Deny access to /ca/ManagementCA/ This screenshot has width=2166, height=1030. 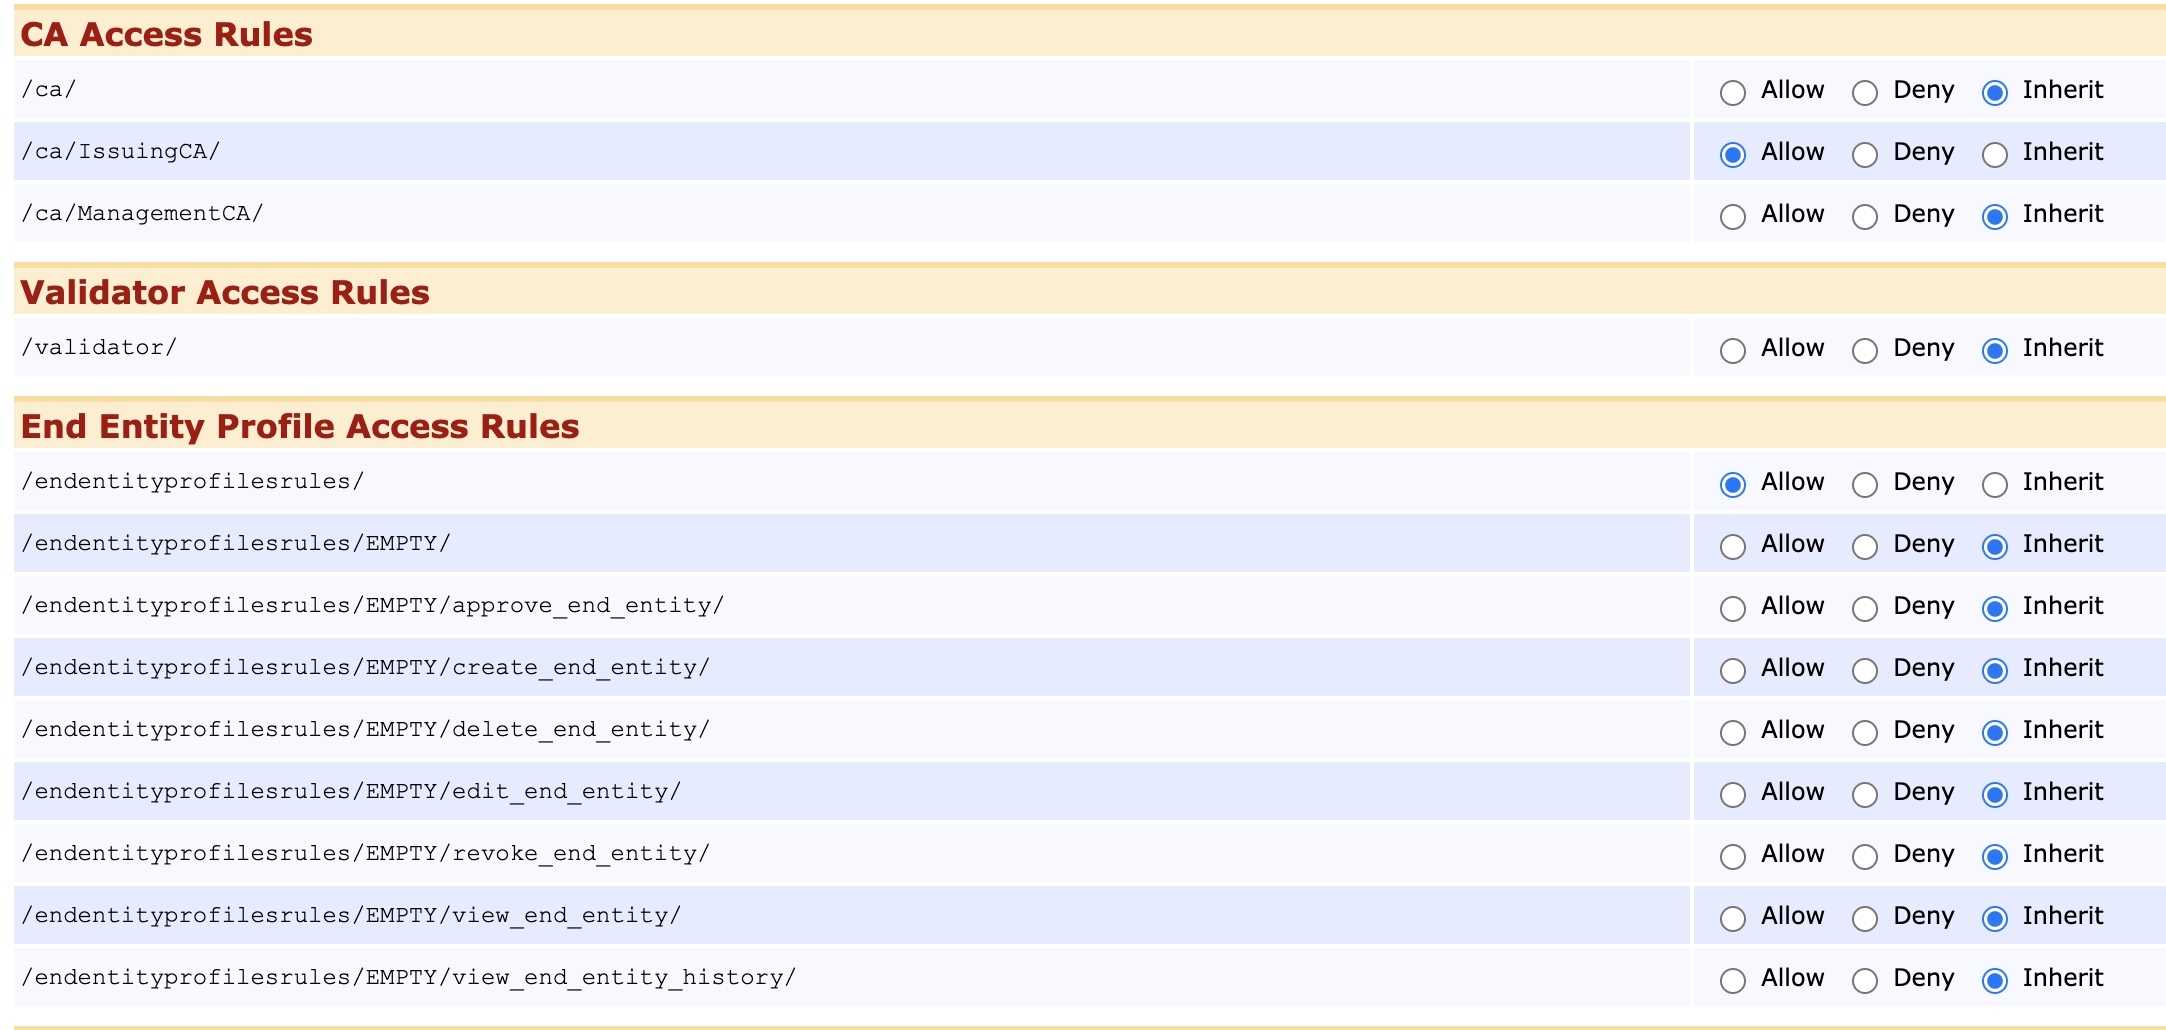click(x=1864, y=217)
